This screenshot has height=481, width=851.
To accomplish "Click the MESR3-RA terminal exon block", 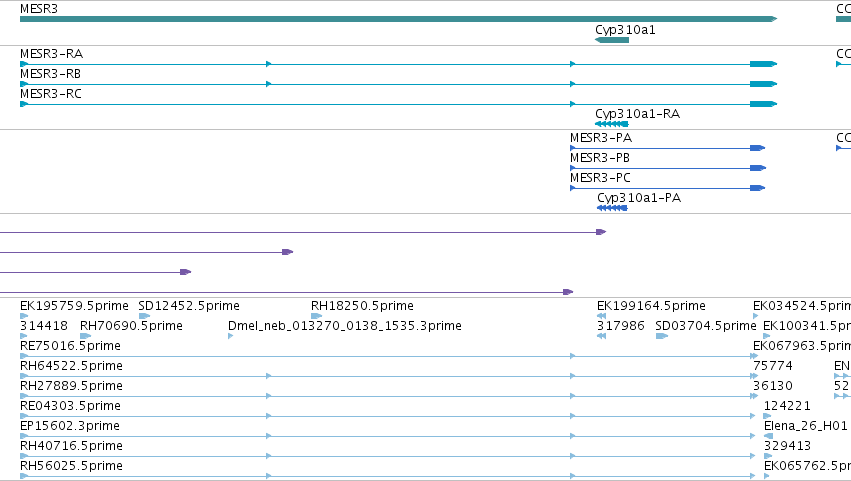I will tap(764, 64).
